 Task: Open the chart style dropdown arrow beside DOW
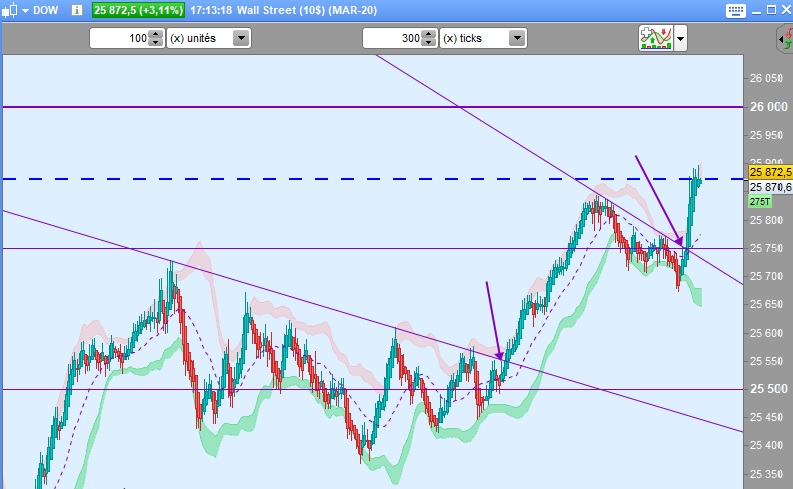pos(25,11)
